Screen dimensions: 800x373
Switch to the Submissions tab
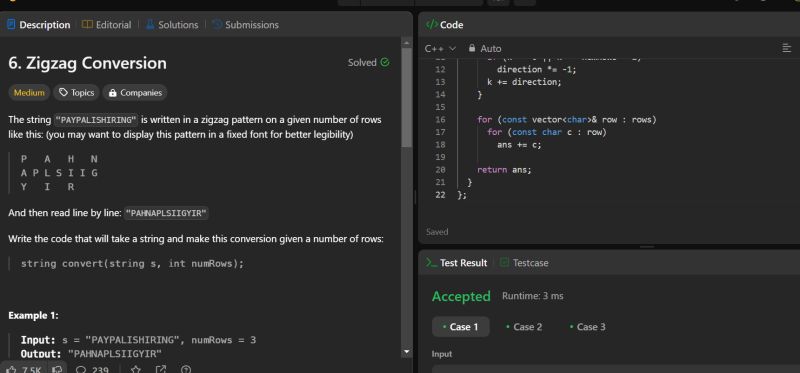point(245,24)
